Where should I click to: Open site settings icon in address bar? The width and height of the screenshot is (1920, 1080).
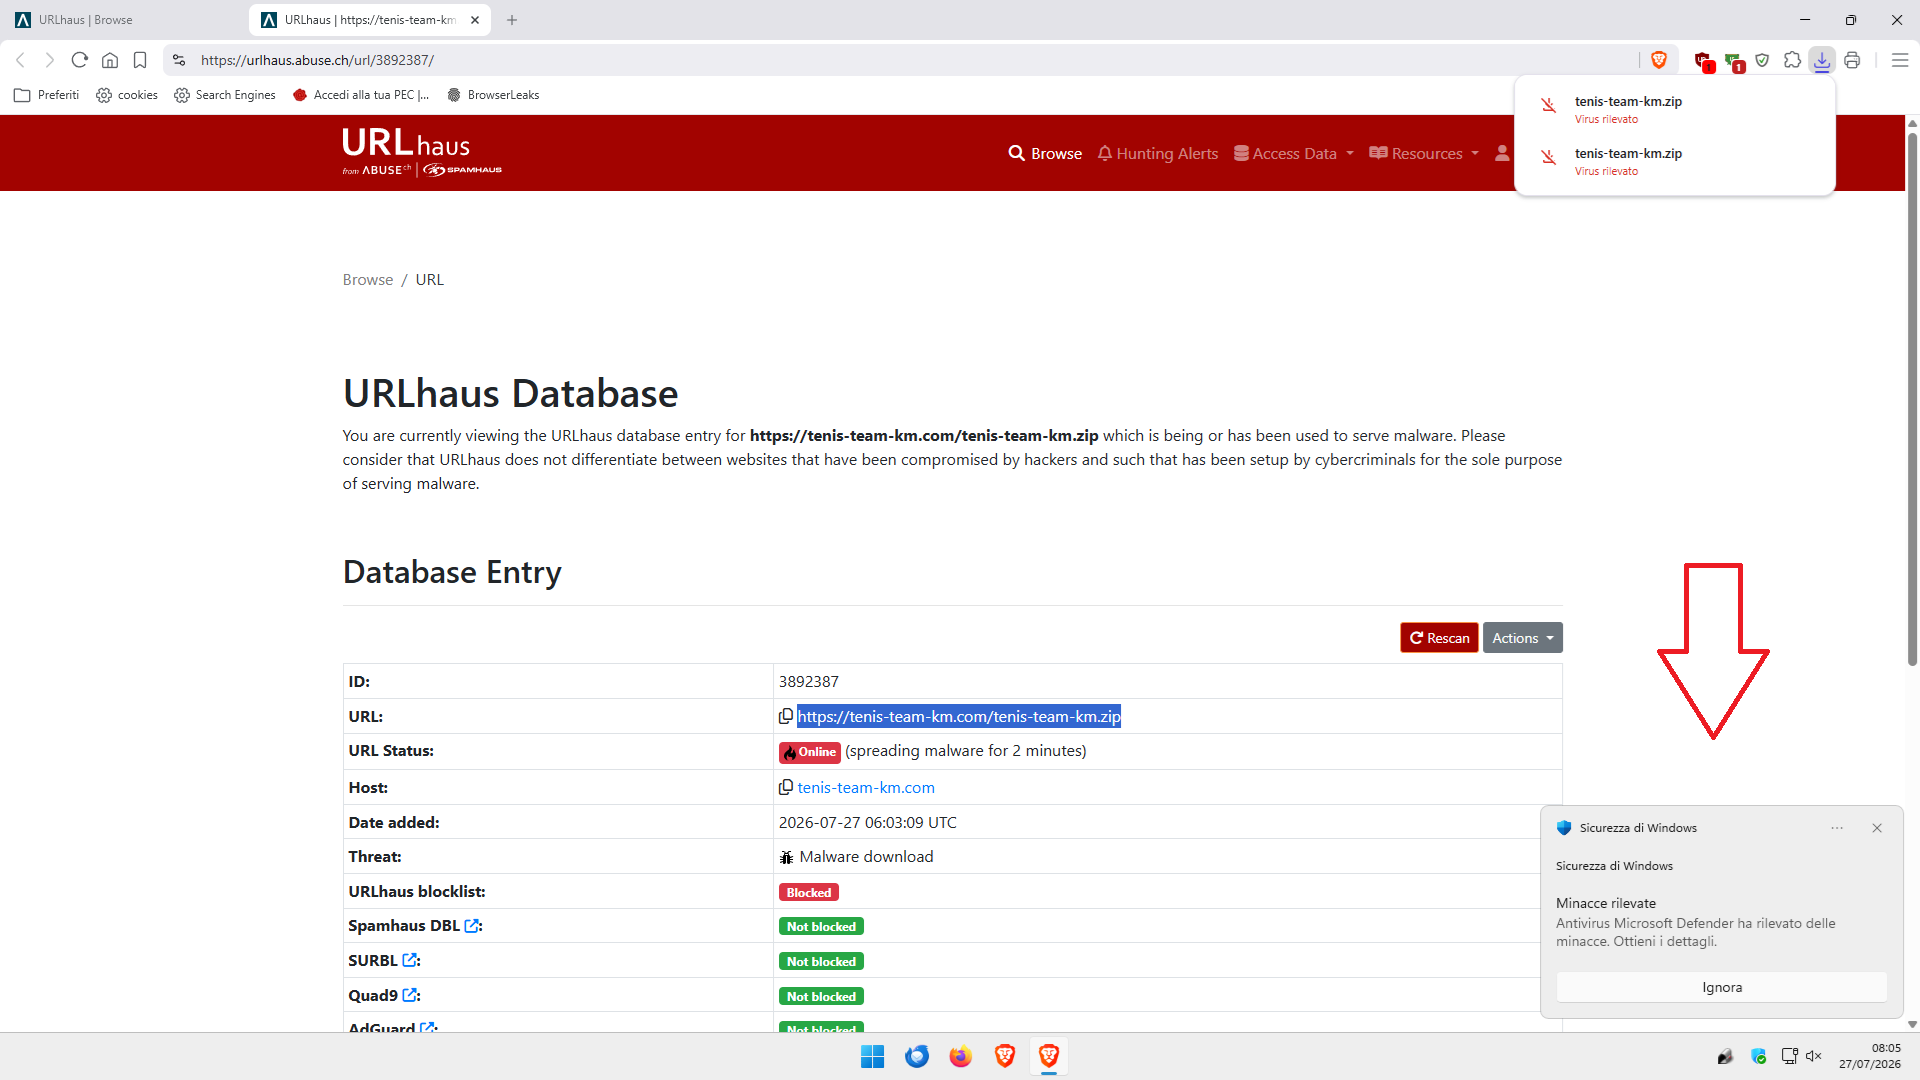point(179,60)
